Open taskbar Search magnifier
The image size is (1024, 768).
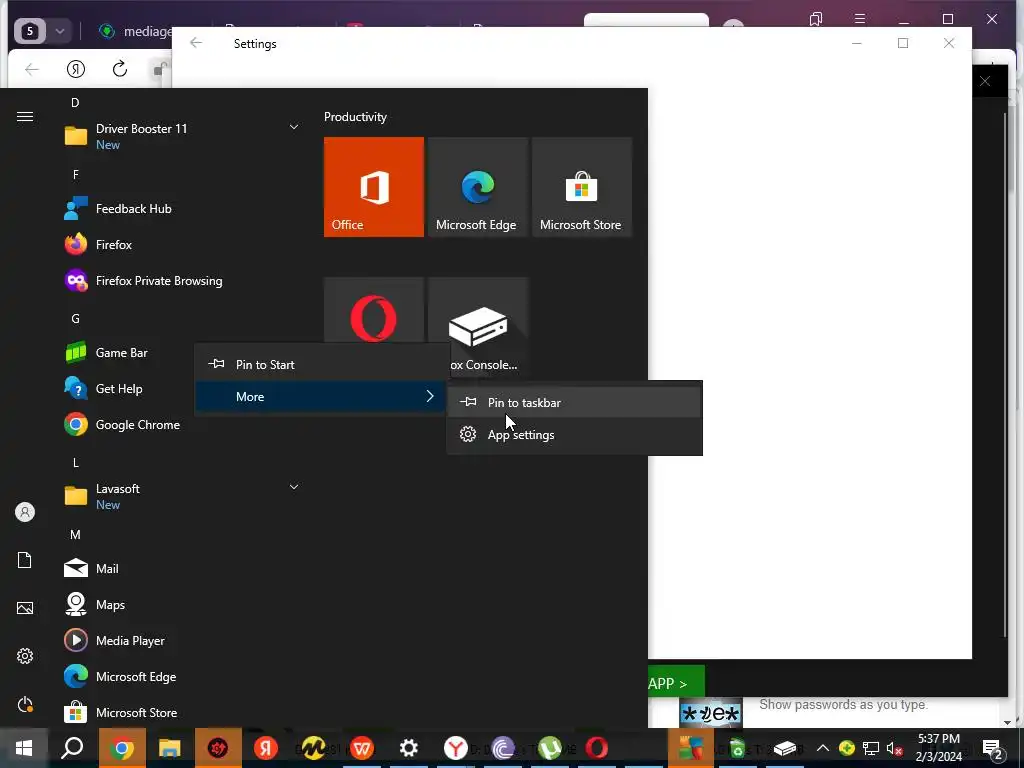coord(72,748)
